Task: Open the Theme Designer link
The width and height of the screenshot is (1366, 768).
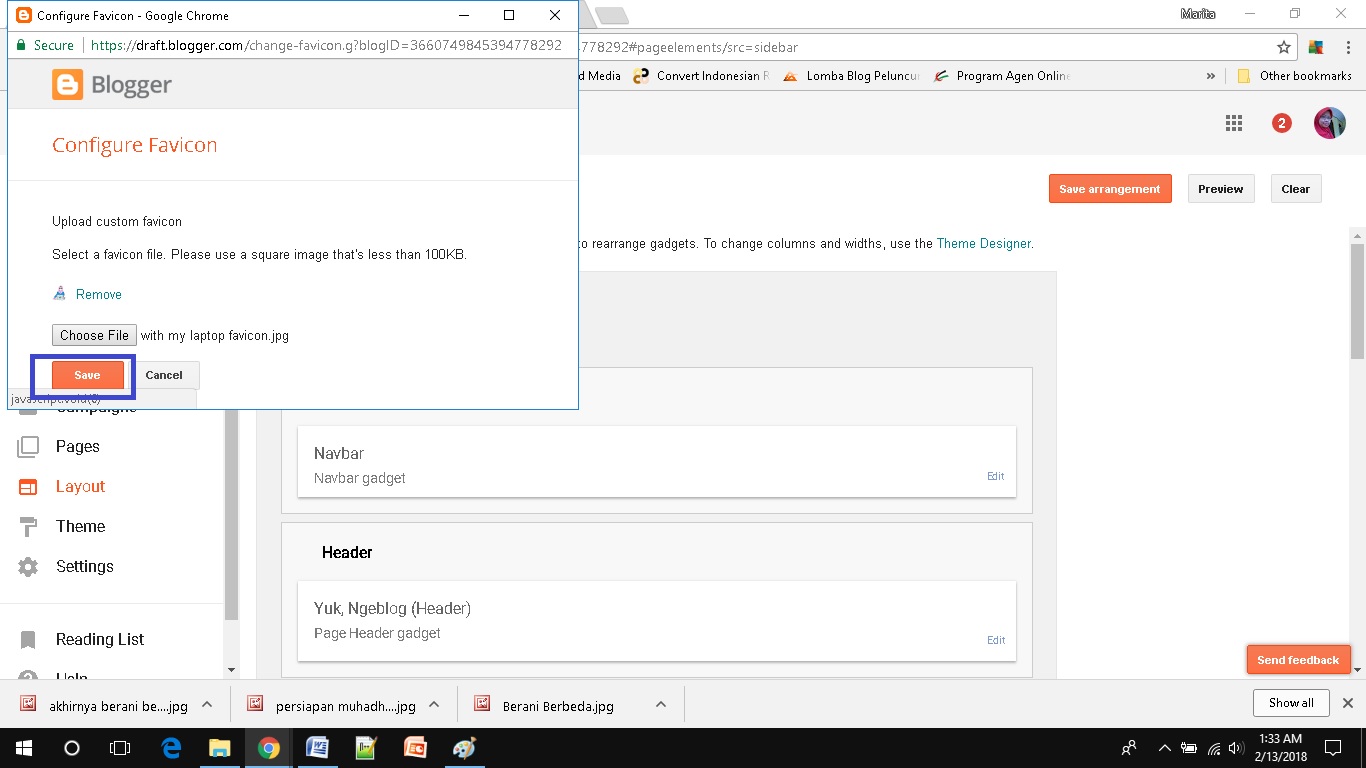Action: pyautogui.click(x=983, y=243)
